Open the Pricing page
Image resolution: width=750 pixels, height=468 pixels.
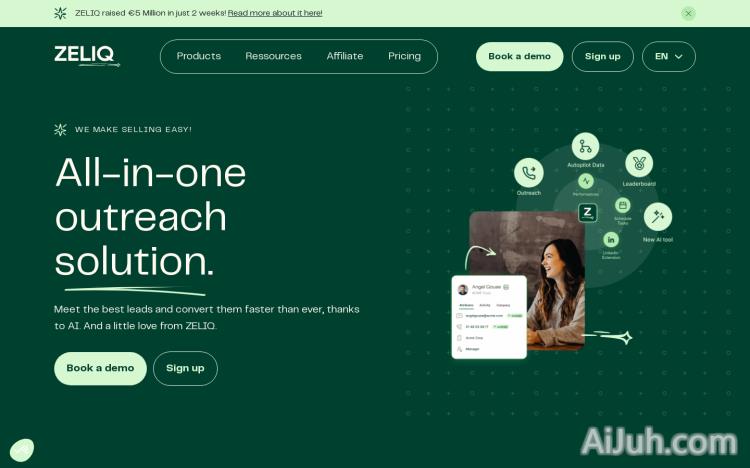[x=405, y=56]
